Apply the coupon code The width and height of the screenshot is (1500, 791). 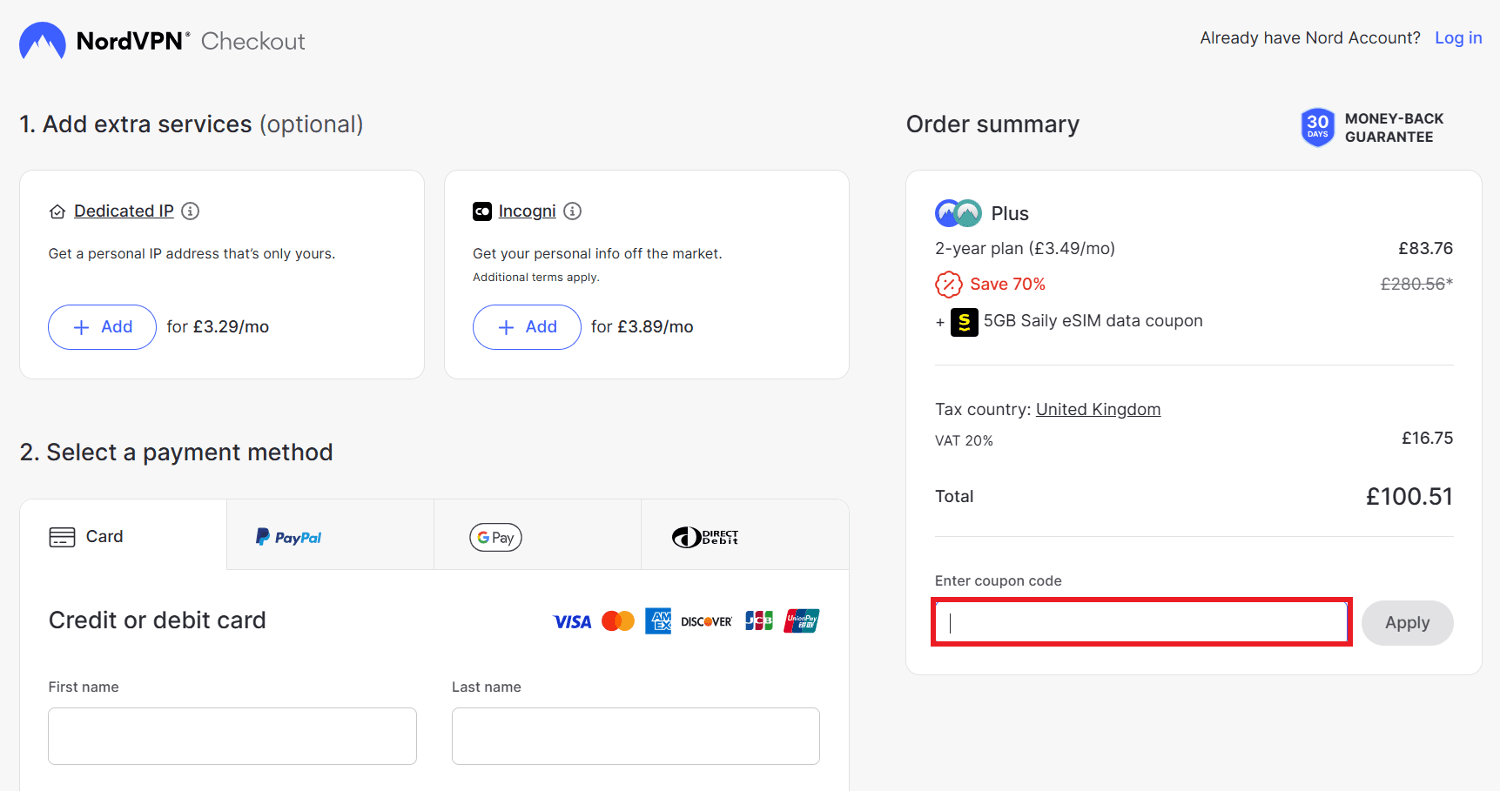[1407, 623]
